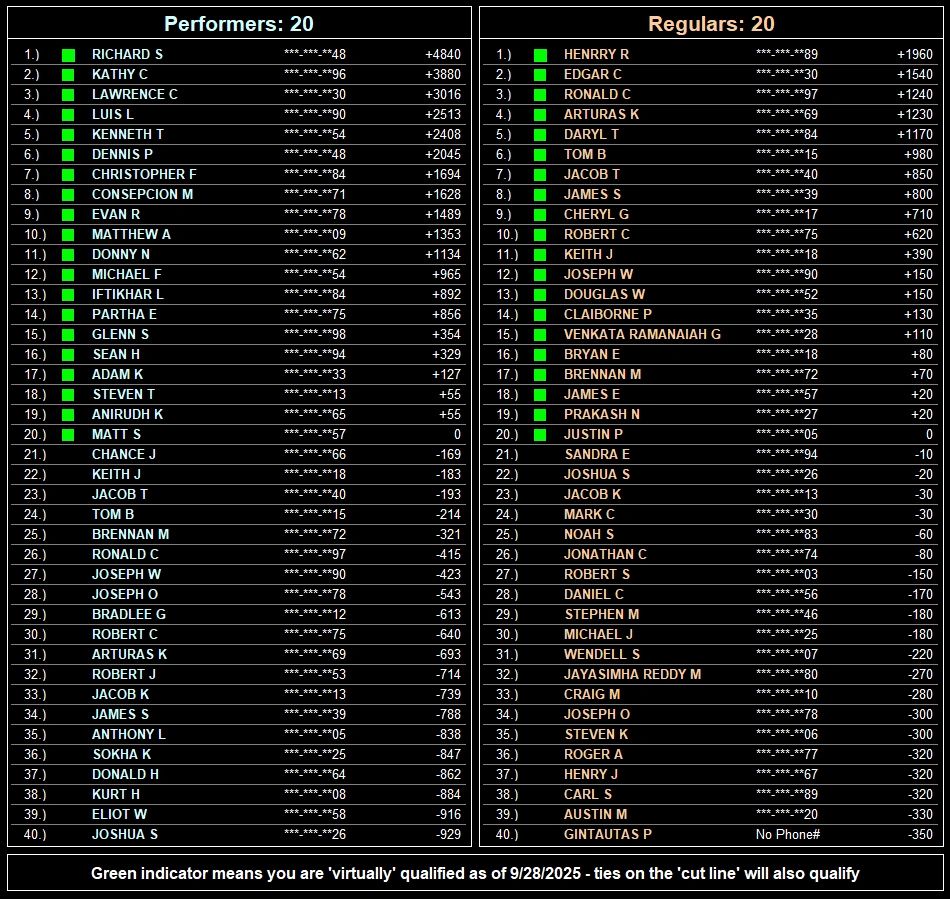950x899 pixels.
Task: Click the Regulars: 20 header
Action: [x=711, y=24]
